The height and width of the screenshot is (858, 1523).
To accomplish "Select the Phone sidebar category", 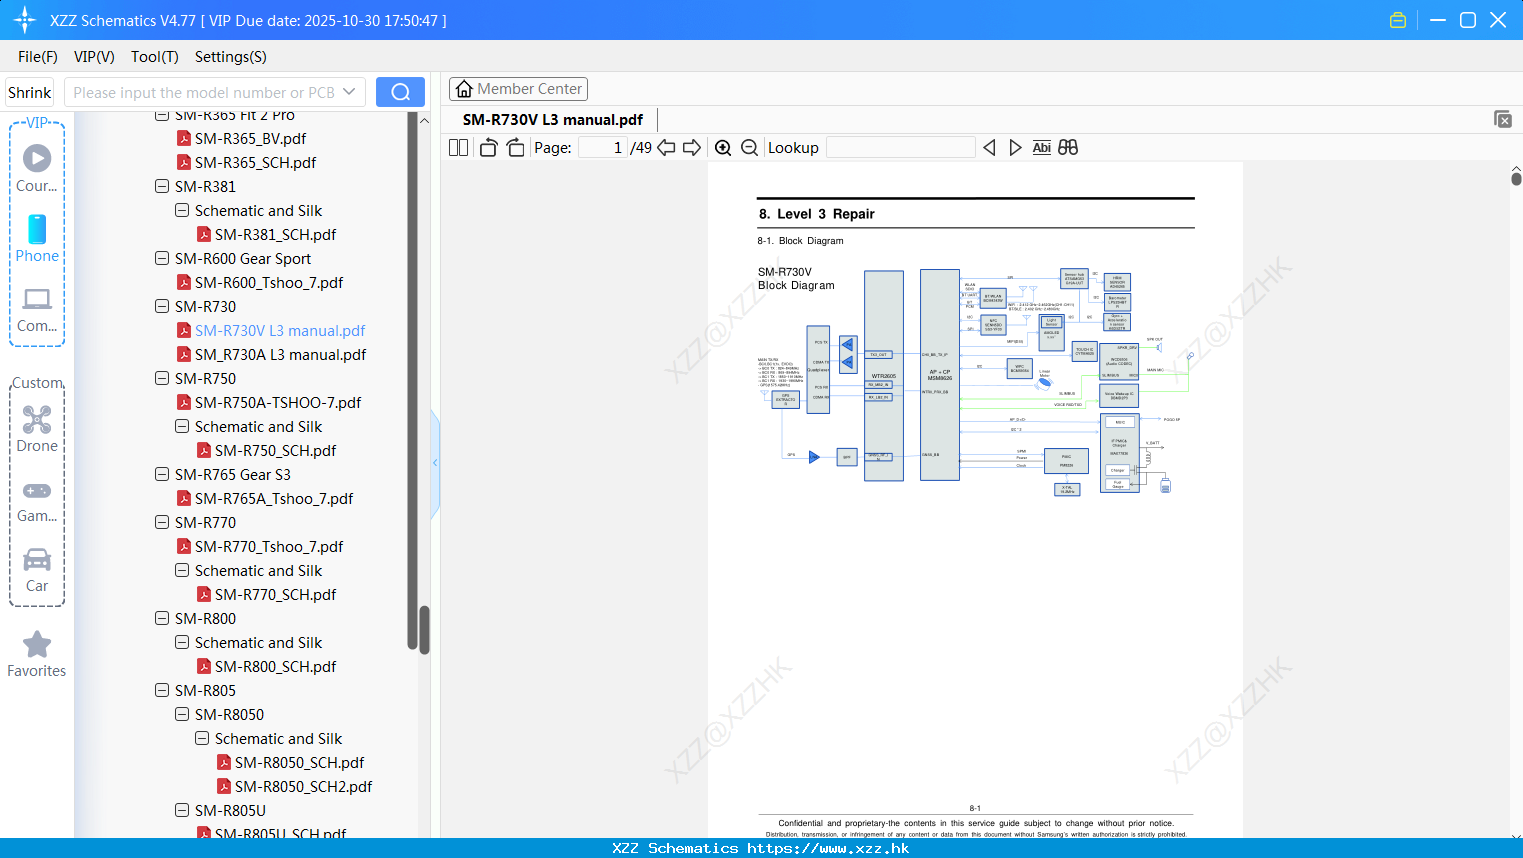I will pos(37,238).
